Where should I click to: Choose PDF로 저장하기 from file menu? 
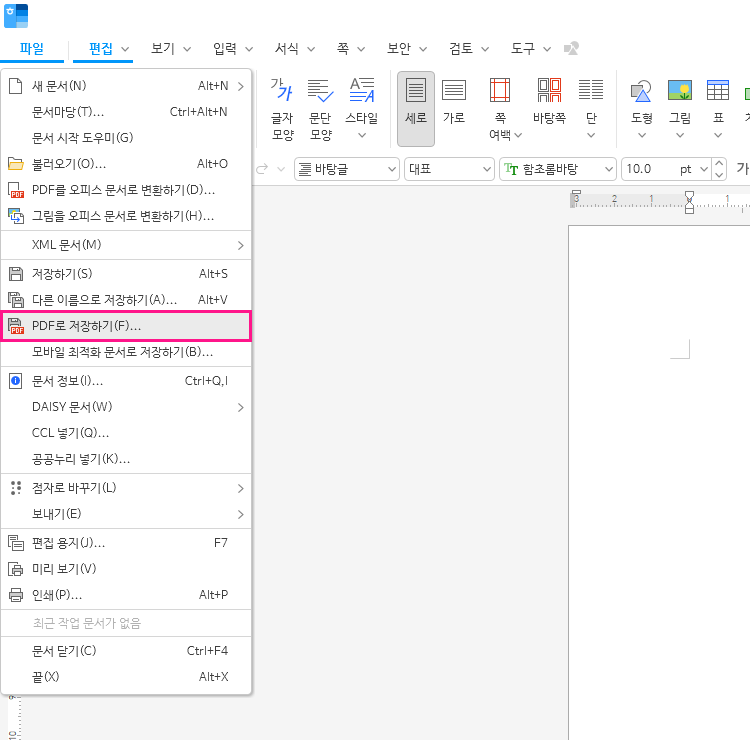[x=126, y=326]
